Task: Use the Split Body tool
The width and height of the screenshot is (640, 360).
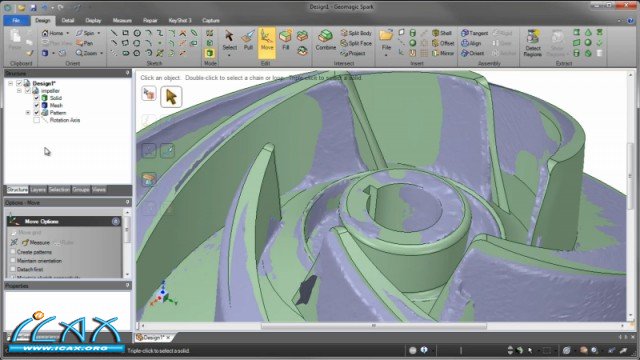Action: [x=356, y=33]
